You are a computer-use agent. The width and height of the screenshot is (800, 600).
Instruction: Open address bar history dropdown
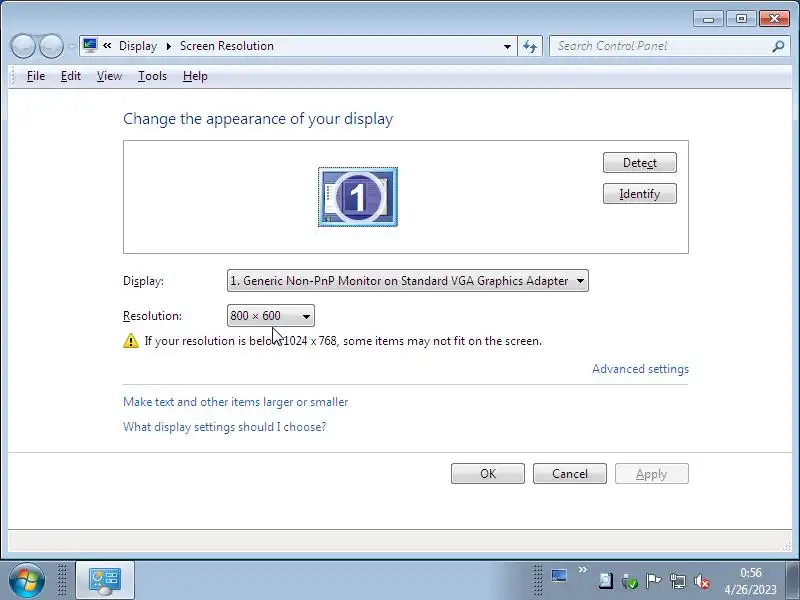click(x=507, y=46)
